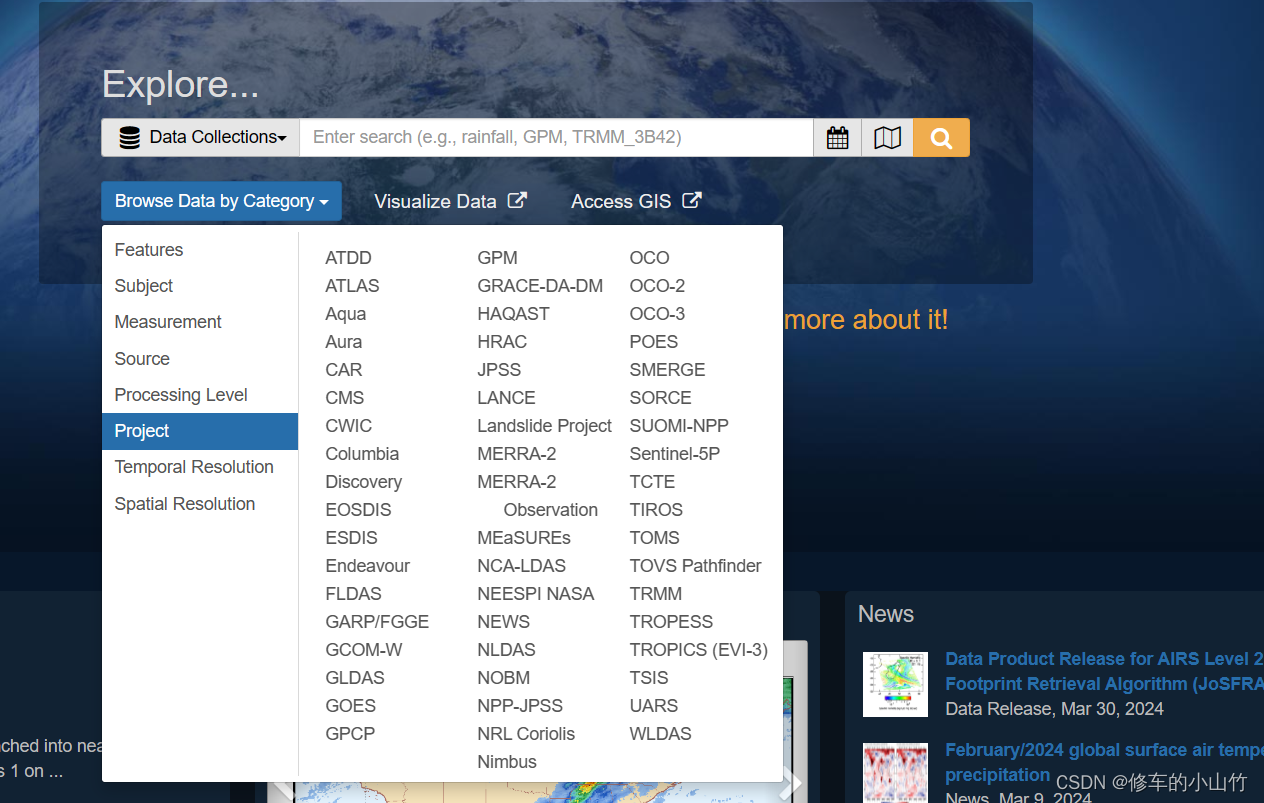The height and width of the screenshot is (803, 1264).
Task: Choose the OCO-2 project
Action: pyautogui.click(x=657, y=286)
